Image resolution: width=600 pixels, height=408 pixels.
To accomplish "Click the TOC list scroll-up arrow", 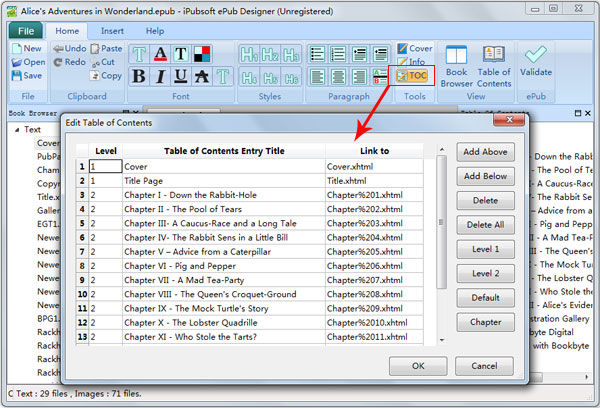I will pos(442,150).
